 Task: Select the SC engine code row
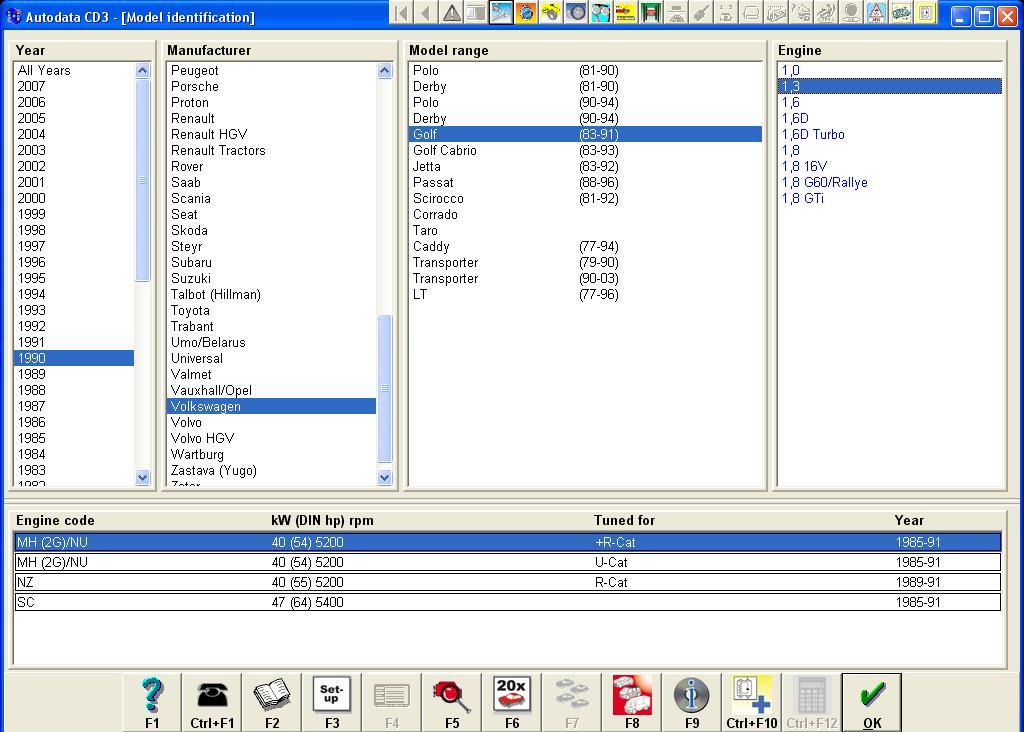(507, 602)
